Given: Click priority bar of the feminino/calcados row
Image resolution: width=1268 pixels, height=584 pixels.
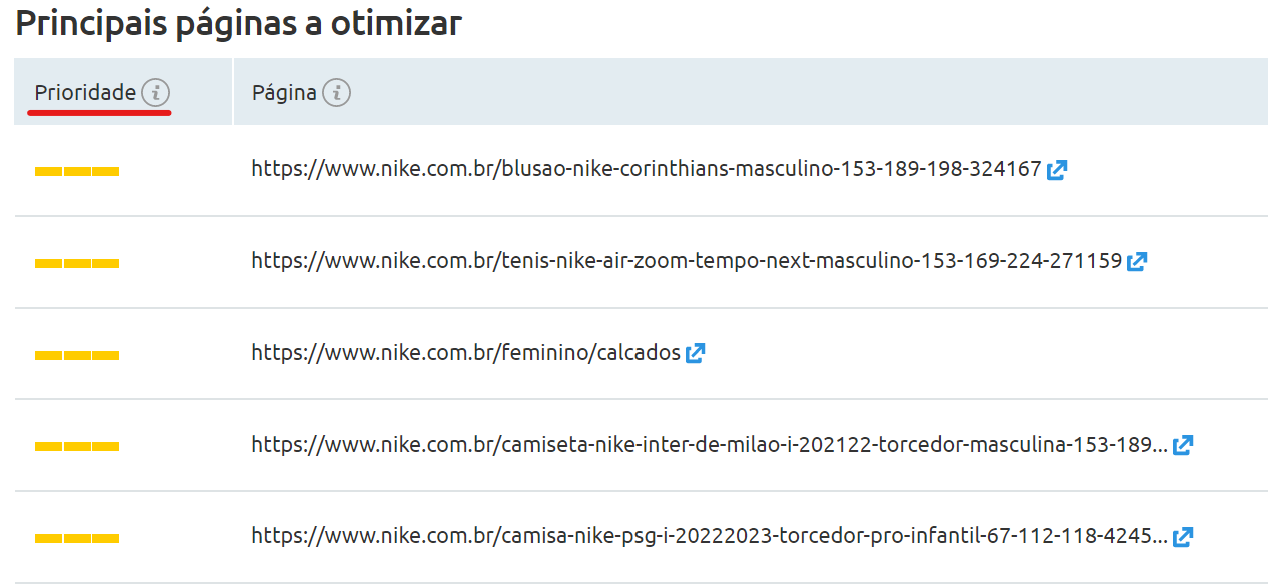Looking at the screenshot, I should pos(77,355).
